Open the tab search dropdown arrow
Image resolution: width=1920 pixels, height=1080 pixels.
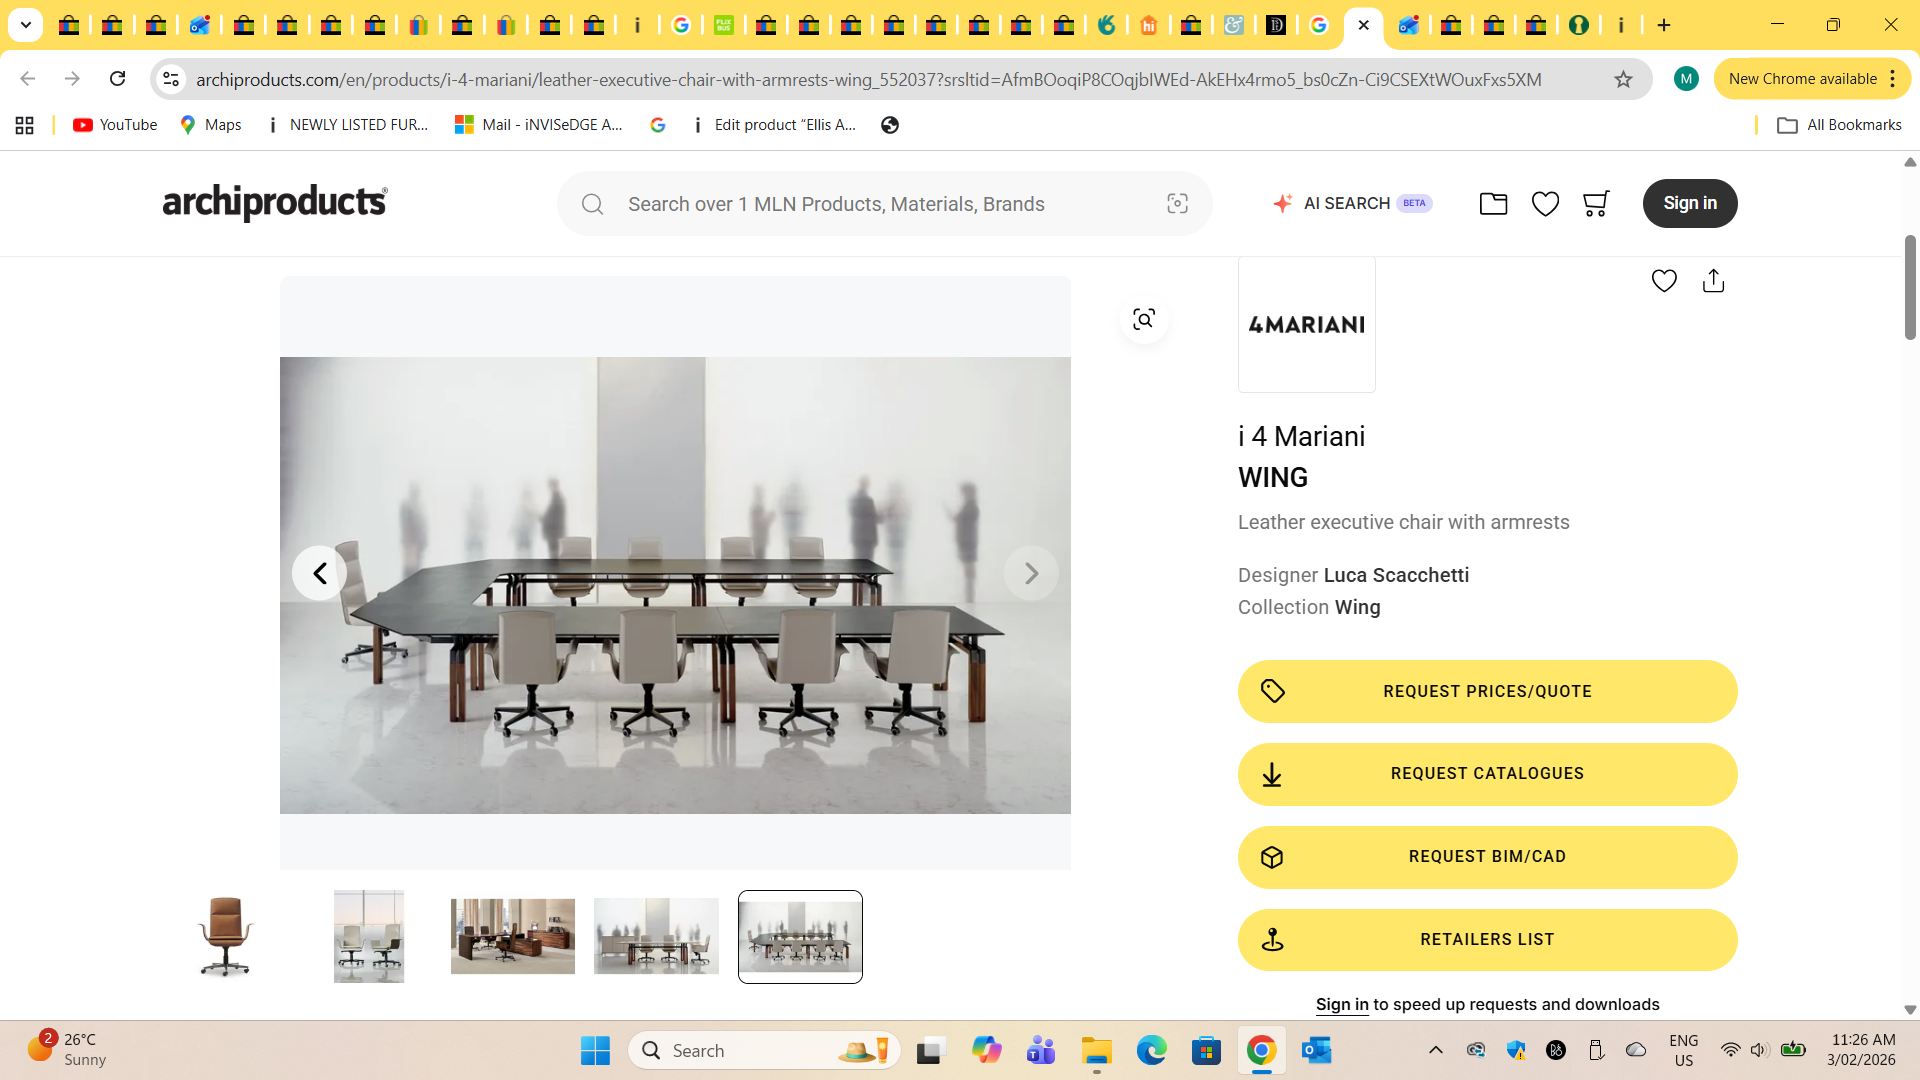pos(26,25)
